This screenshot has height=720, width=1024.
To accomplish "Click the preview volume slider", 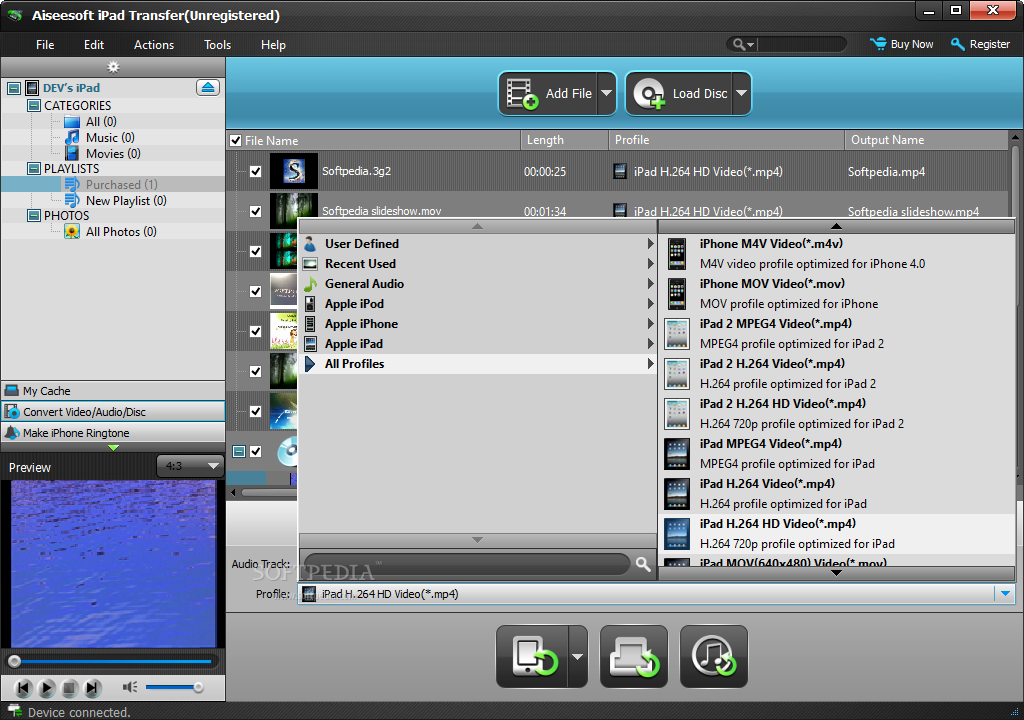I will coord(174,687).
